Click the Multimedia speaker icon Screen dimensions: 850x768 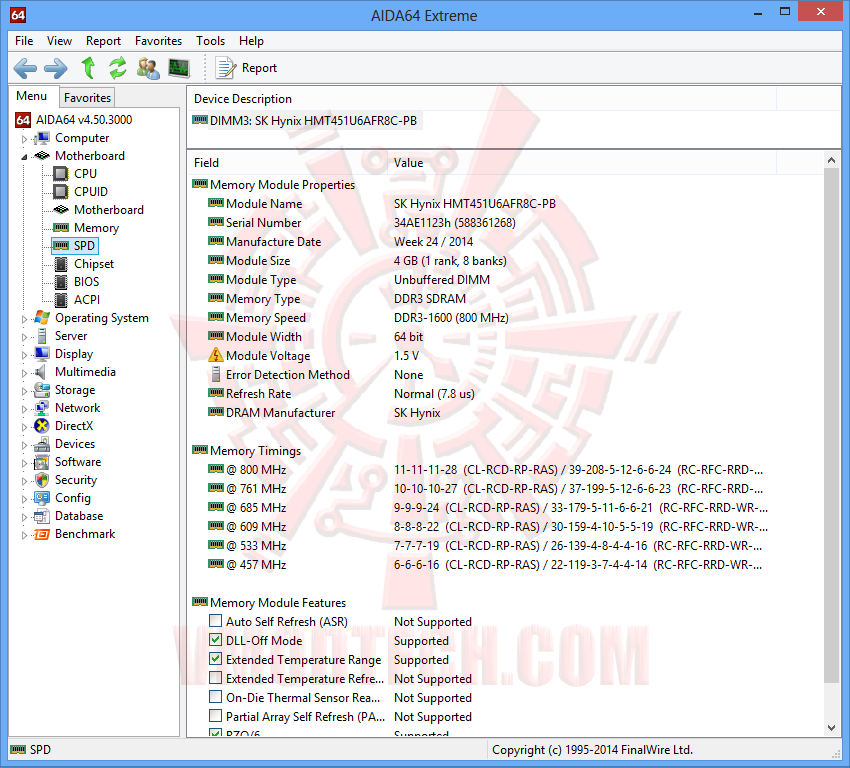tap(40, 372)
